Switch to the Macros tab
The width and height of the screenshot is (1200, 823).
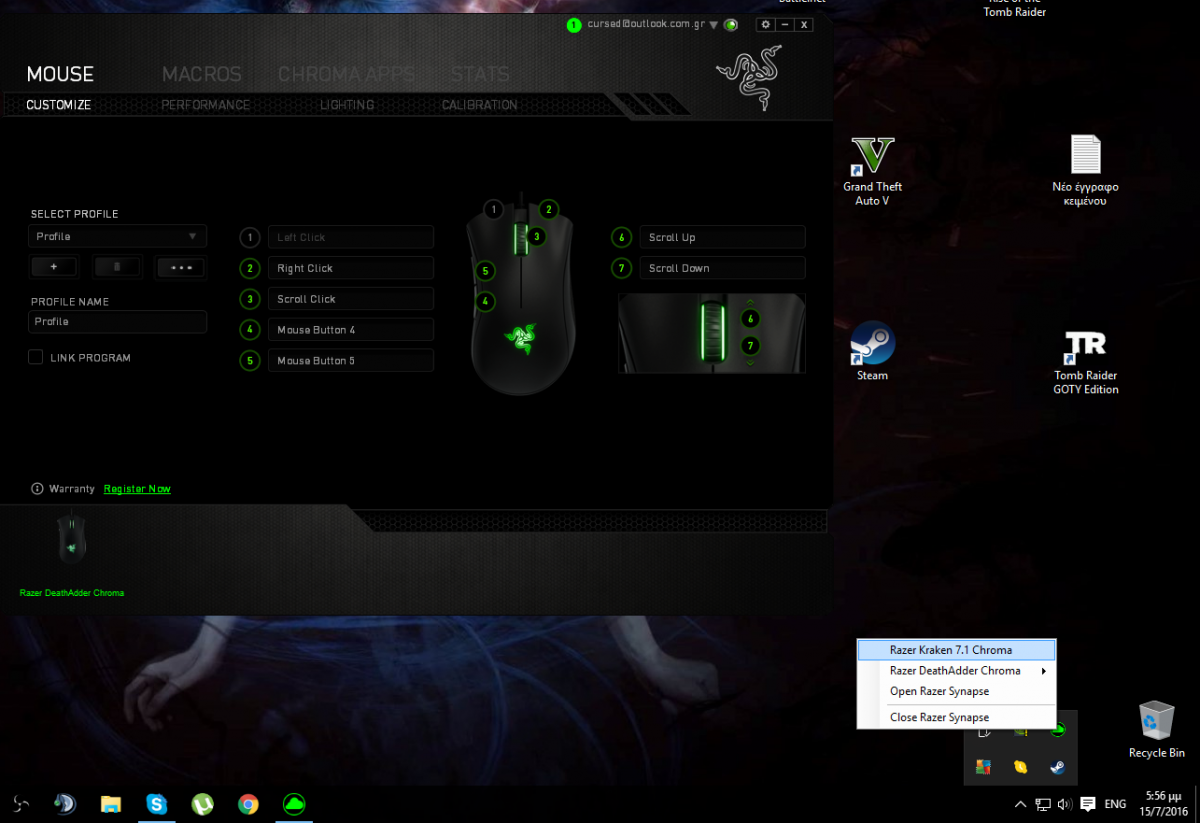click(202, 74)
